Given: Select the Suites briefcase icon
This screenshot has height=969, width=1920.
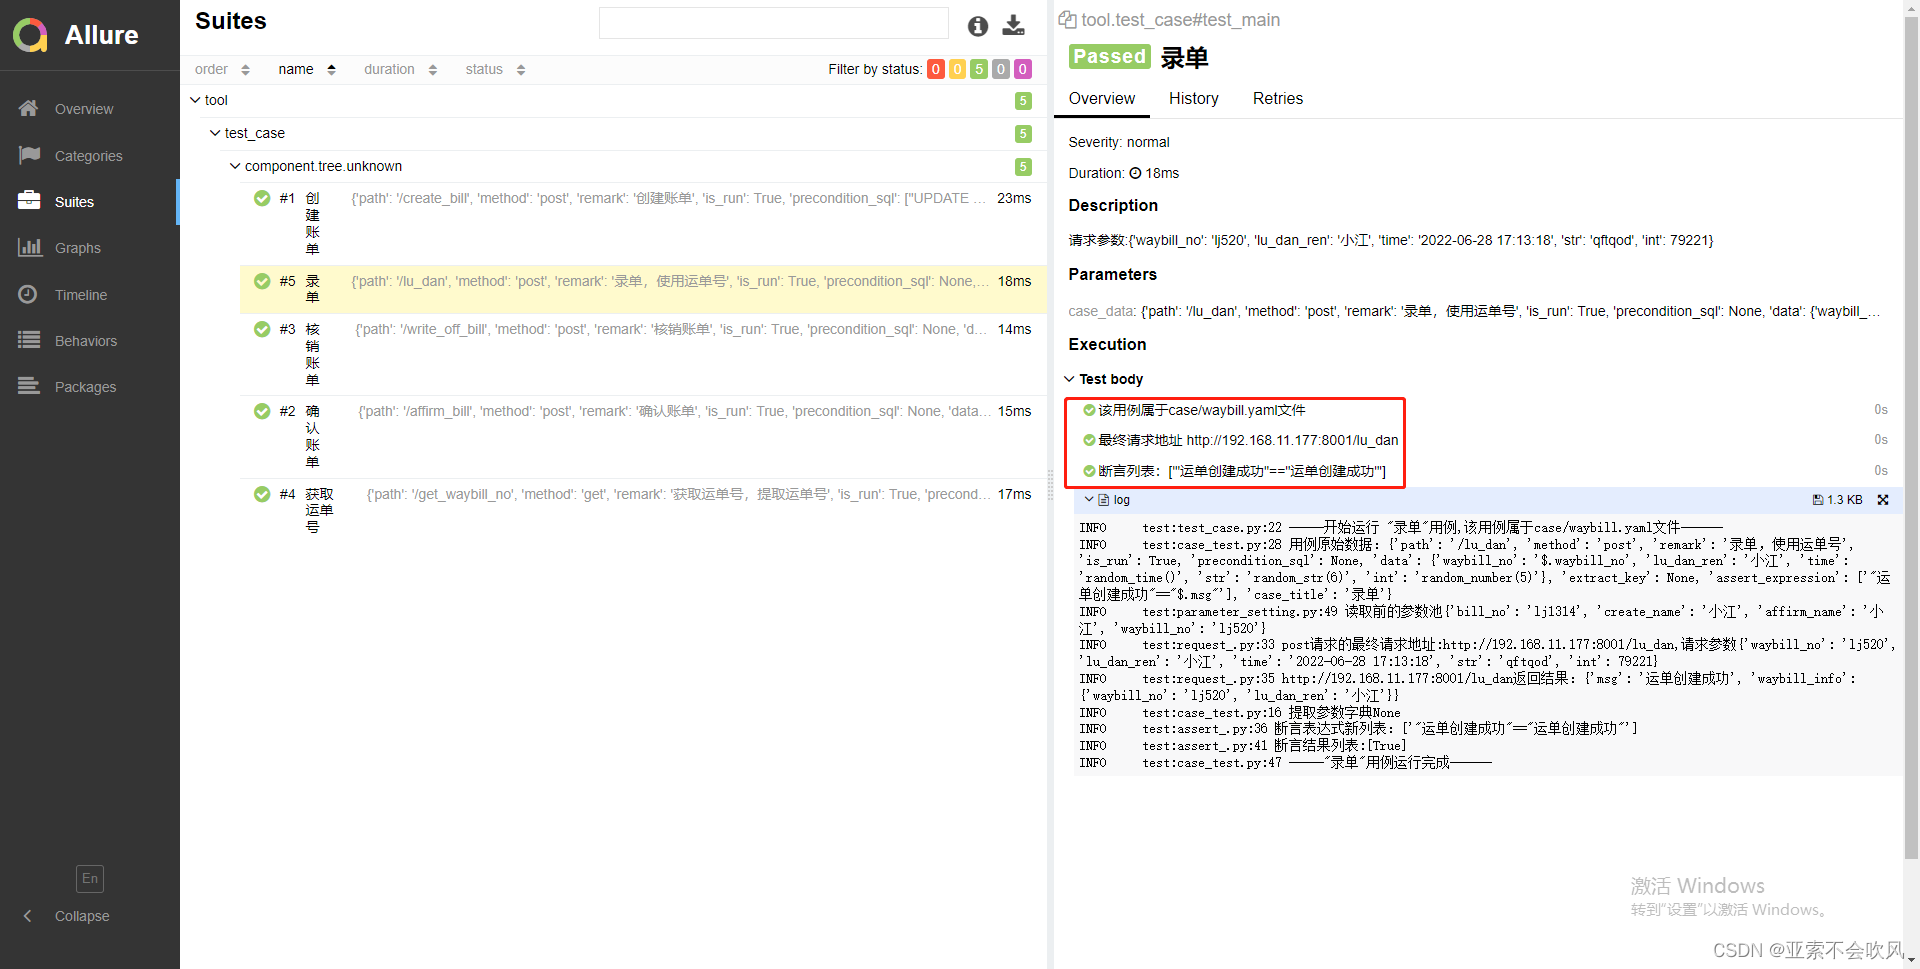Looking at the screenshot, I should click(x=29, y=201).
